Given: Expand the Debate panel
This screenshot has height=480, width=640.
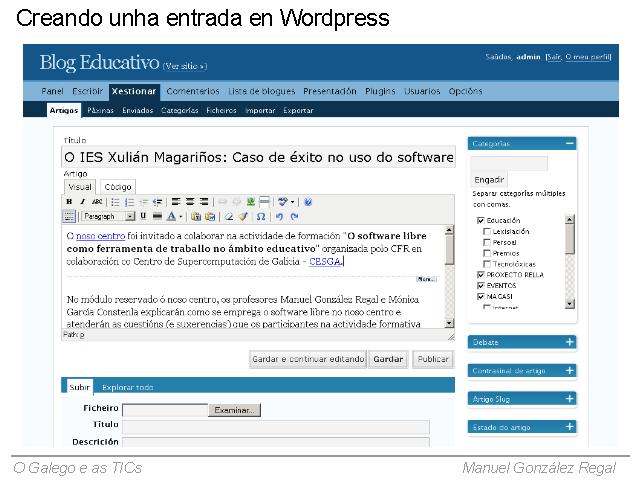Looking at the screenshot, I should 570,342.
